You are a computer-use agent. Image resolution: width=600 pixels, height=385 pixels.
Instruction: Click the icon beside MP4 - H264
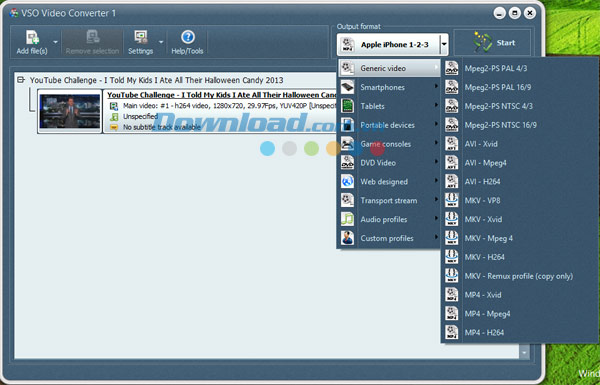pos(452,332)
